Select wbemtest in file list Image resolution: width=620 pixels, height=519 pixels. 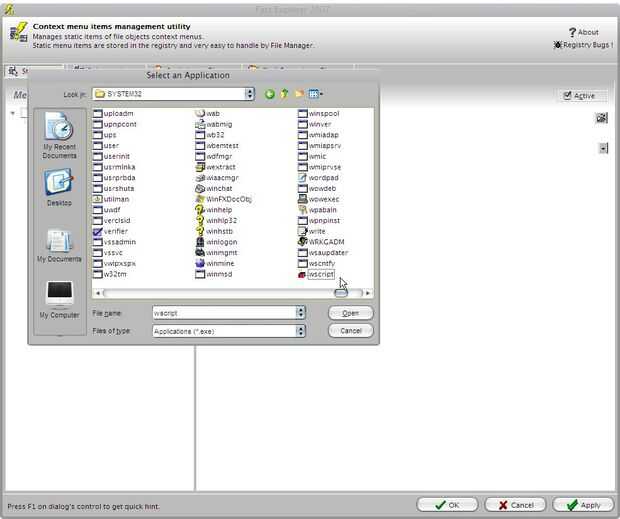(217, 145)
